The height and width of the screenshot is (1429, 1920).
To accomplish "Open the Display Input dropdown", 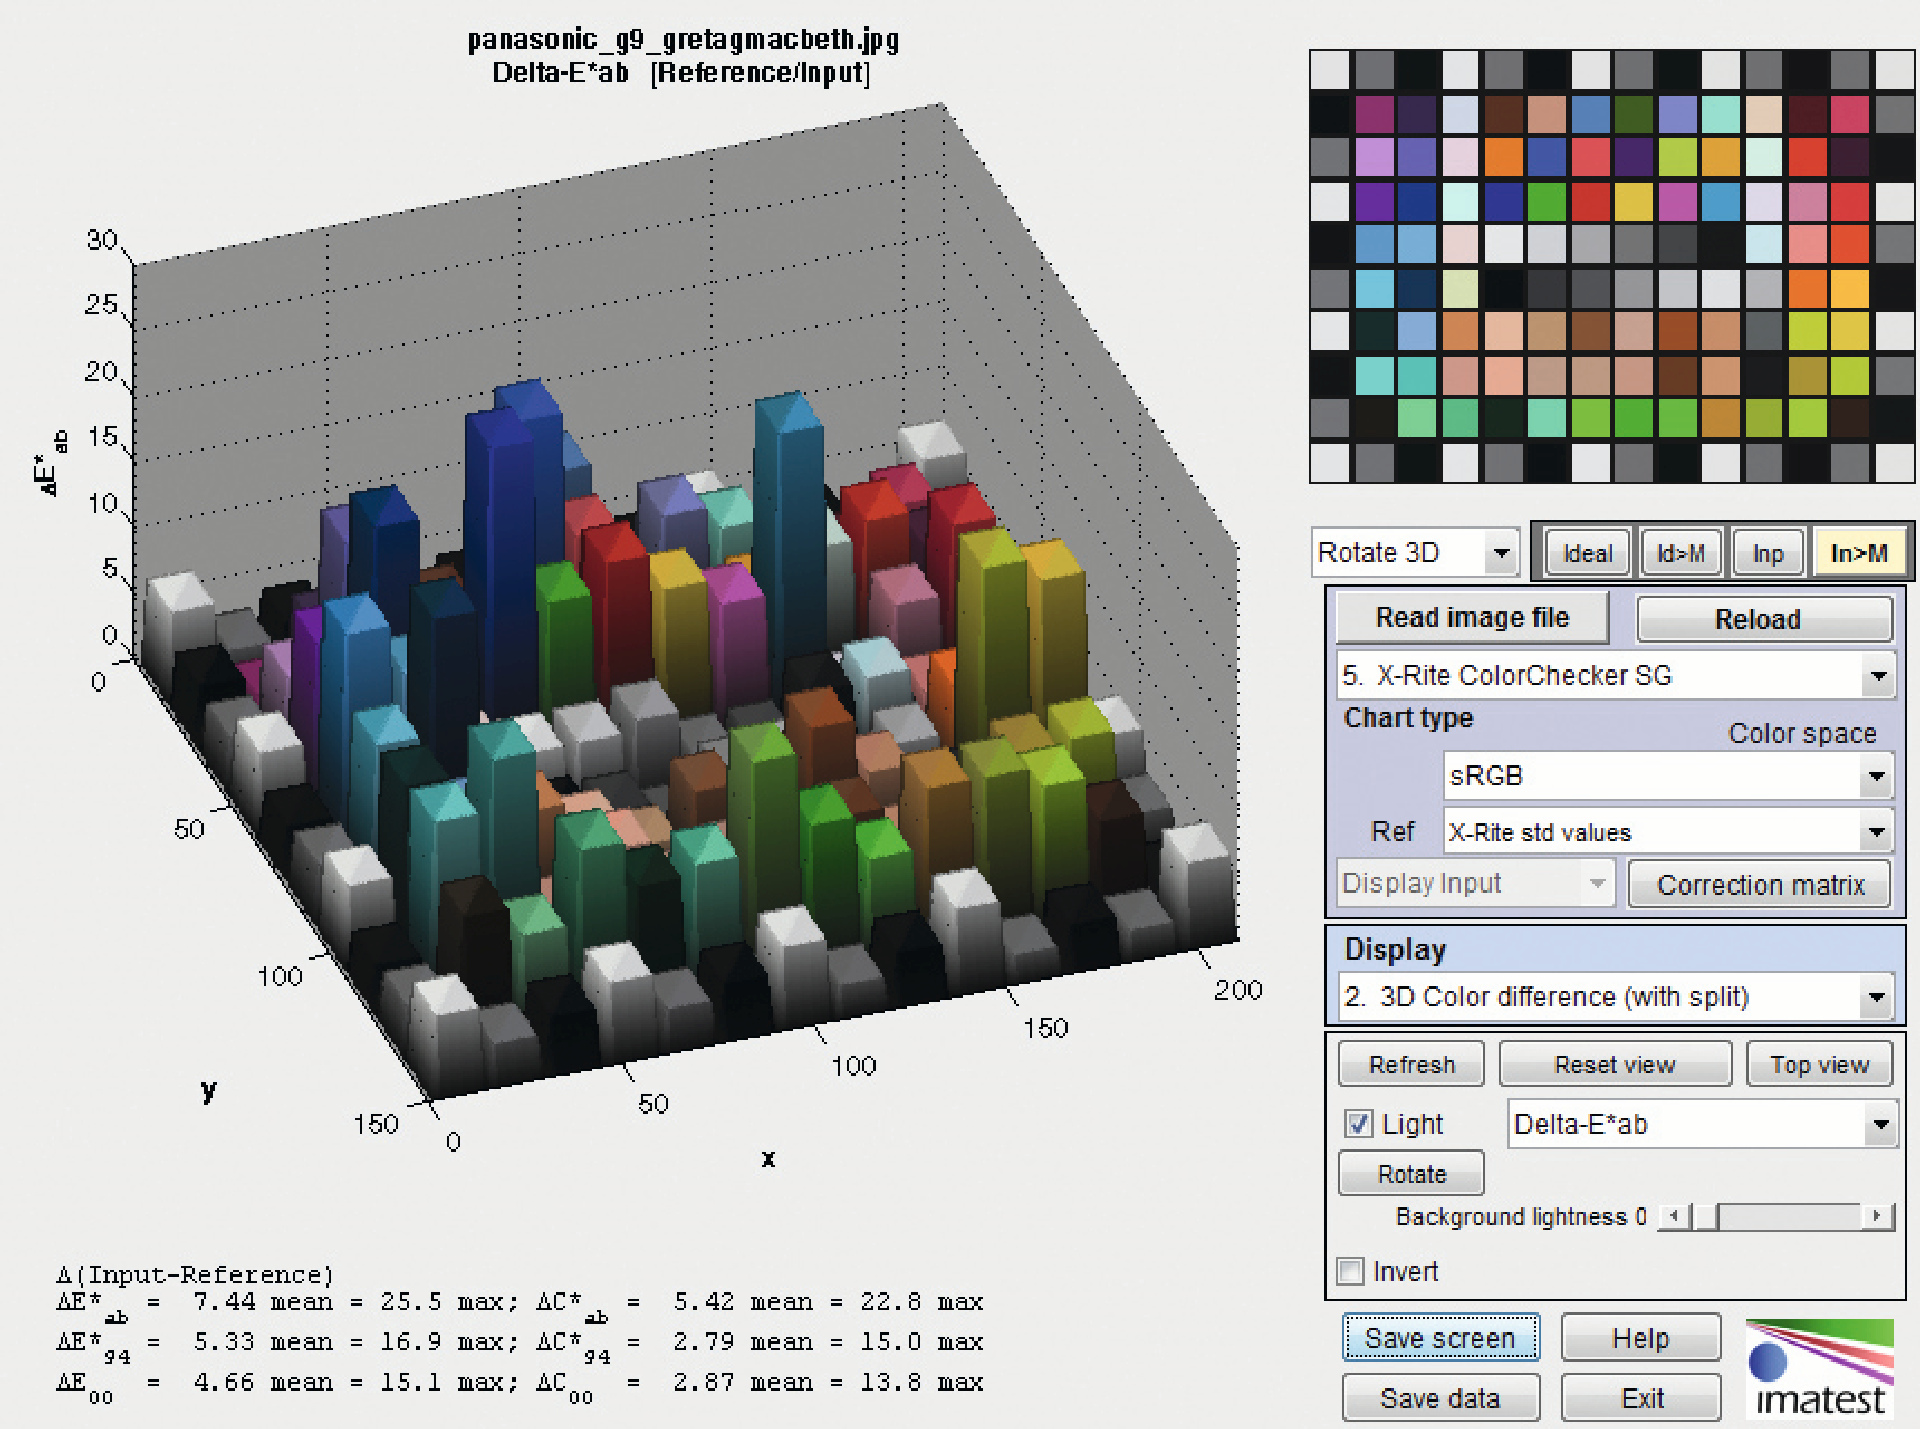I will [x=1475, y=884].
